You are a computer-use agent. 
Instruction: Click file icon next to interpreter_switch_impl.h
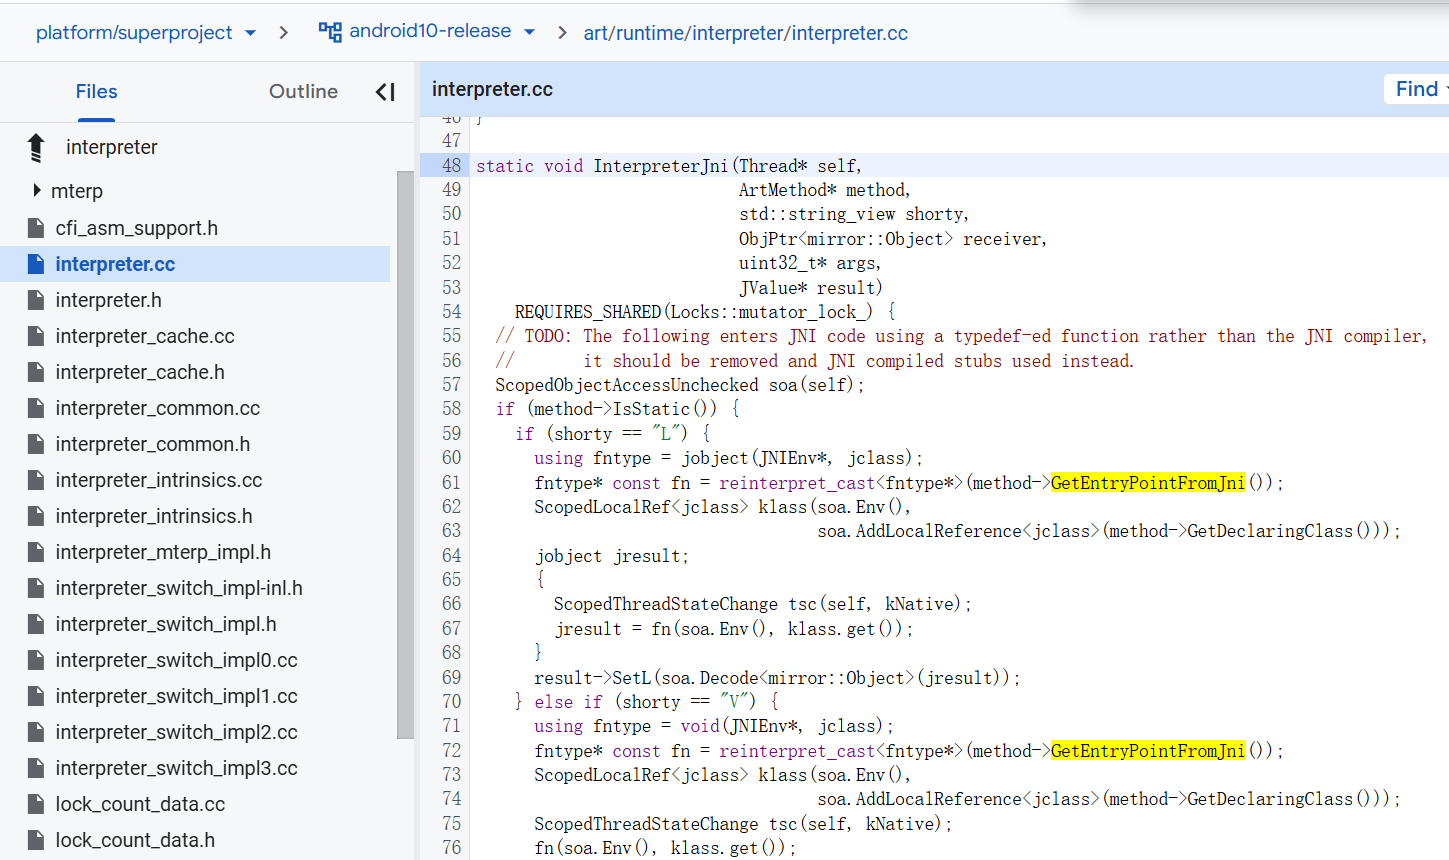(x=36, y=624)
